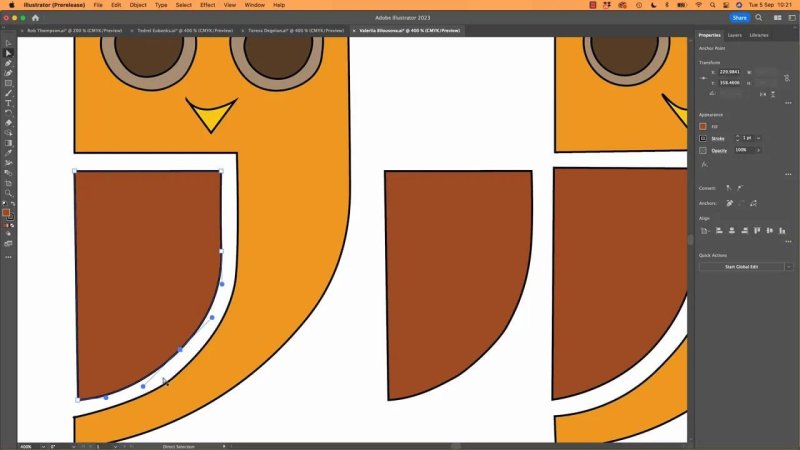Open the Align To dropdown
This screenshot has width=800, height=450.
click(x=705, y=231)
